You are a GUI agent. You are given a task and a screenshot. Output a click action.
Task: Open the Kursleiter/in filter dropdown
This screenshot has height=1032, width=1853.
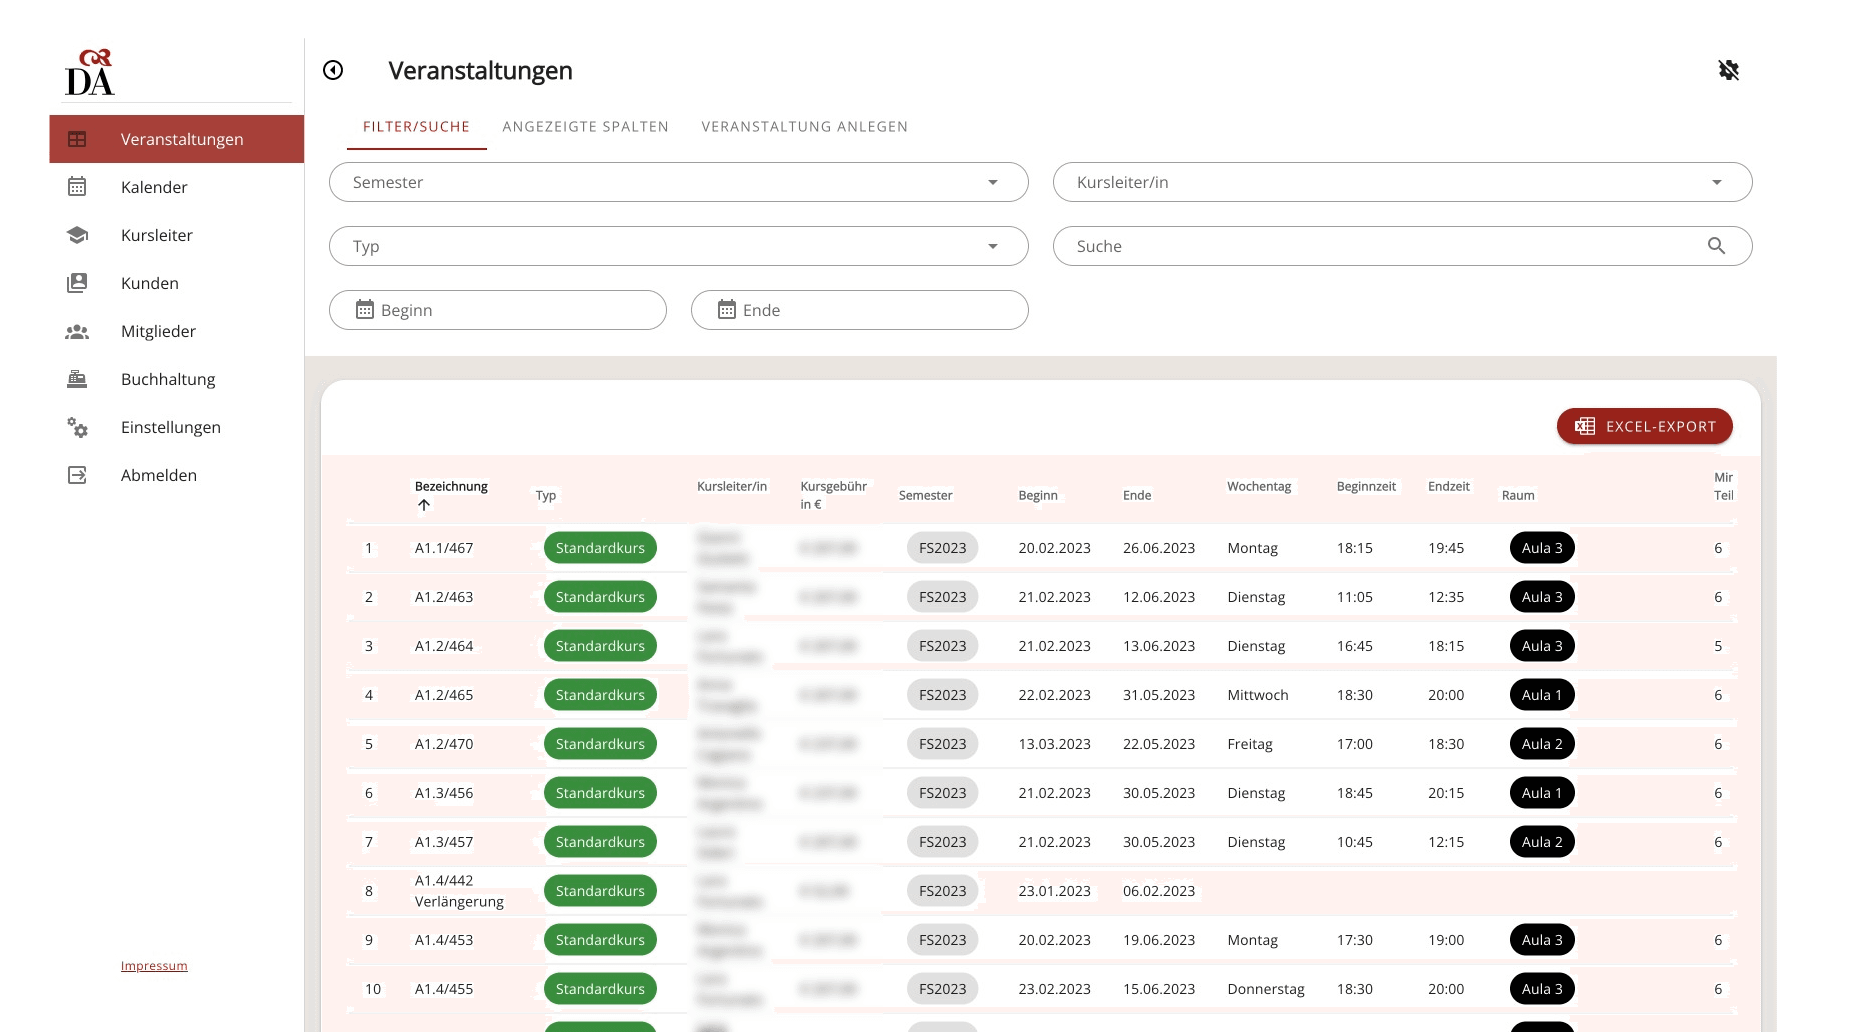point(1401,182)
